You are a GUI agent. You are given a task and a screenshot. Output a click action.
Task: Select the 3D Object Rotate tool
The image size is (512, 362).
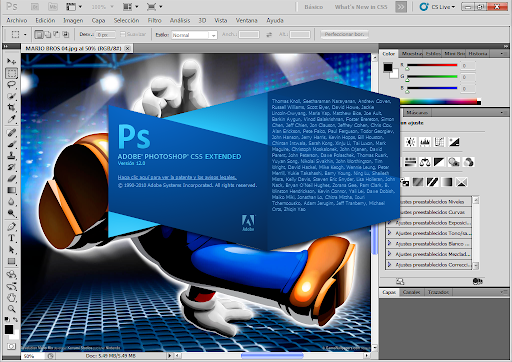(x=11, y=275)
